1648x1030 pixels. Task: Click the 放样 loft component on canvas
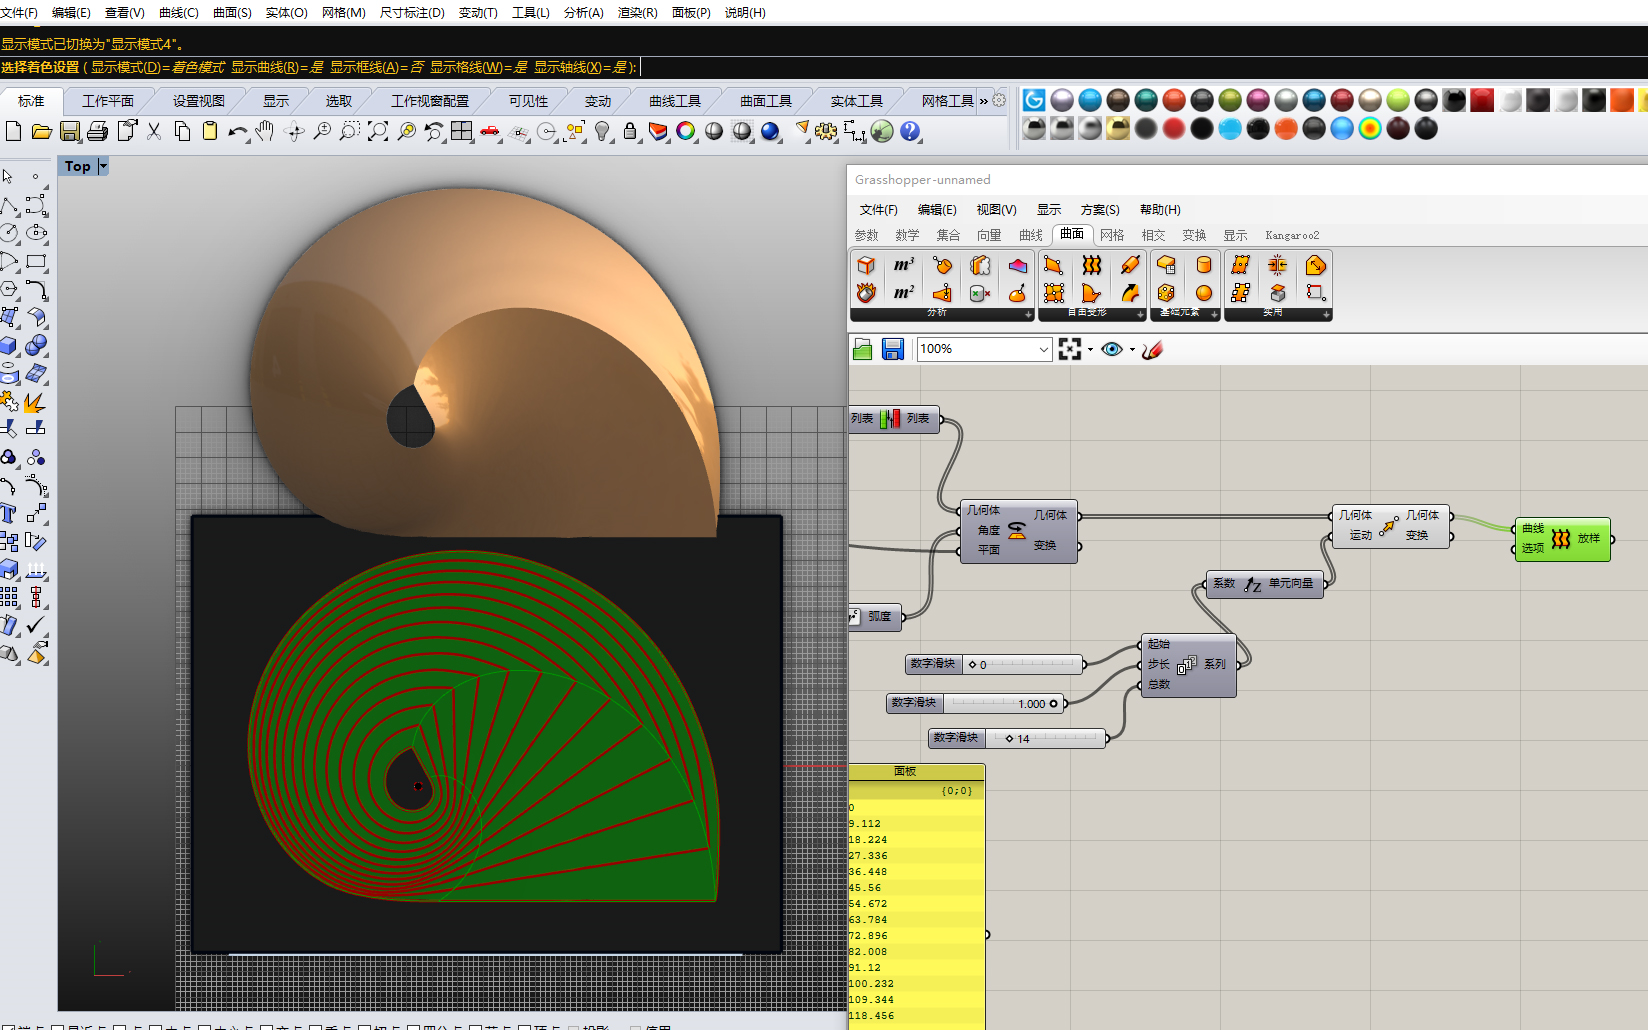click(1563, 539)
